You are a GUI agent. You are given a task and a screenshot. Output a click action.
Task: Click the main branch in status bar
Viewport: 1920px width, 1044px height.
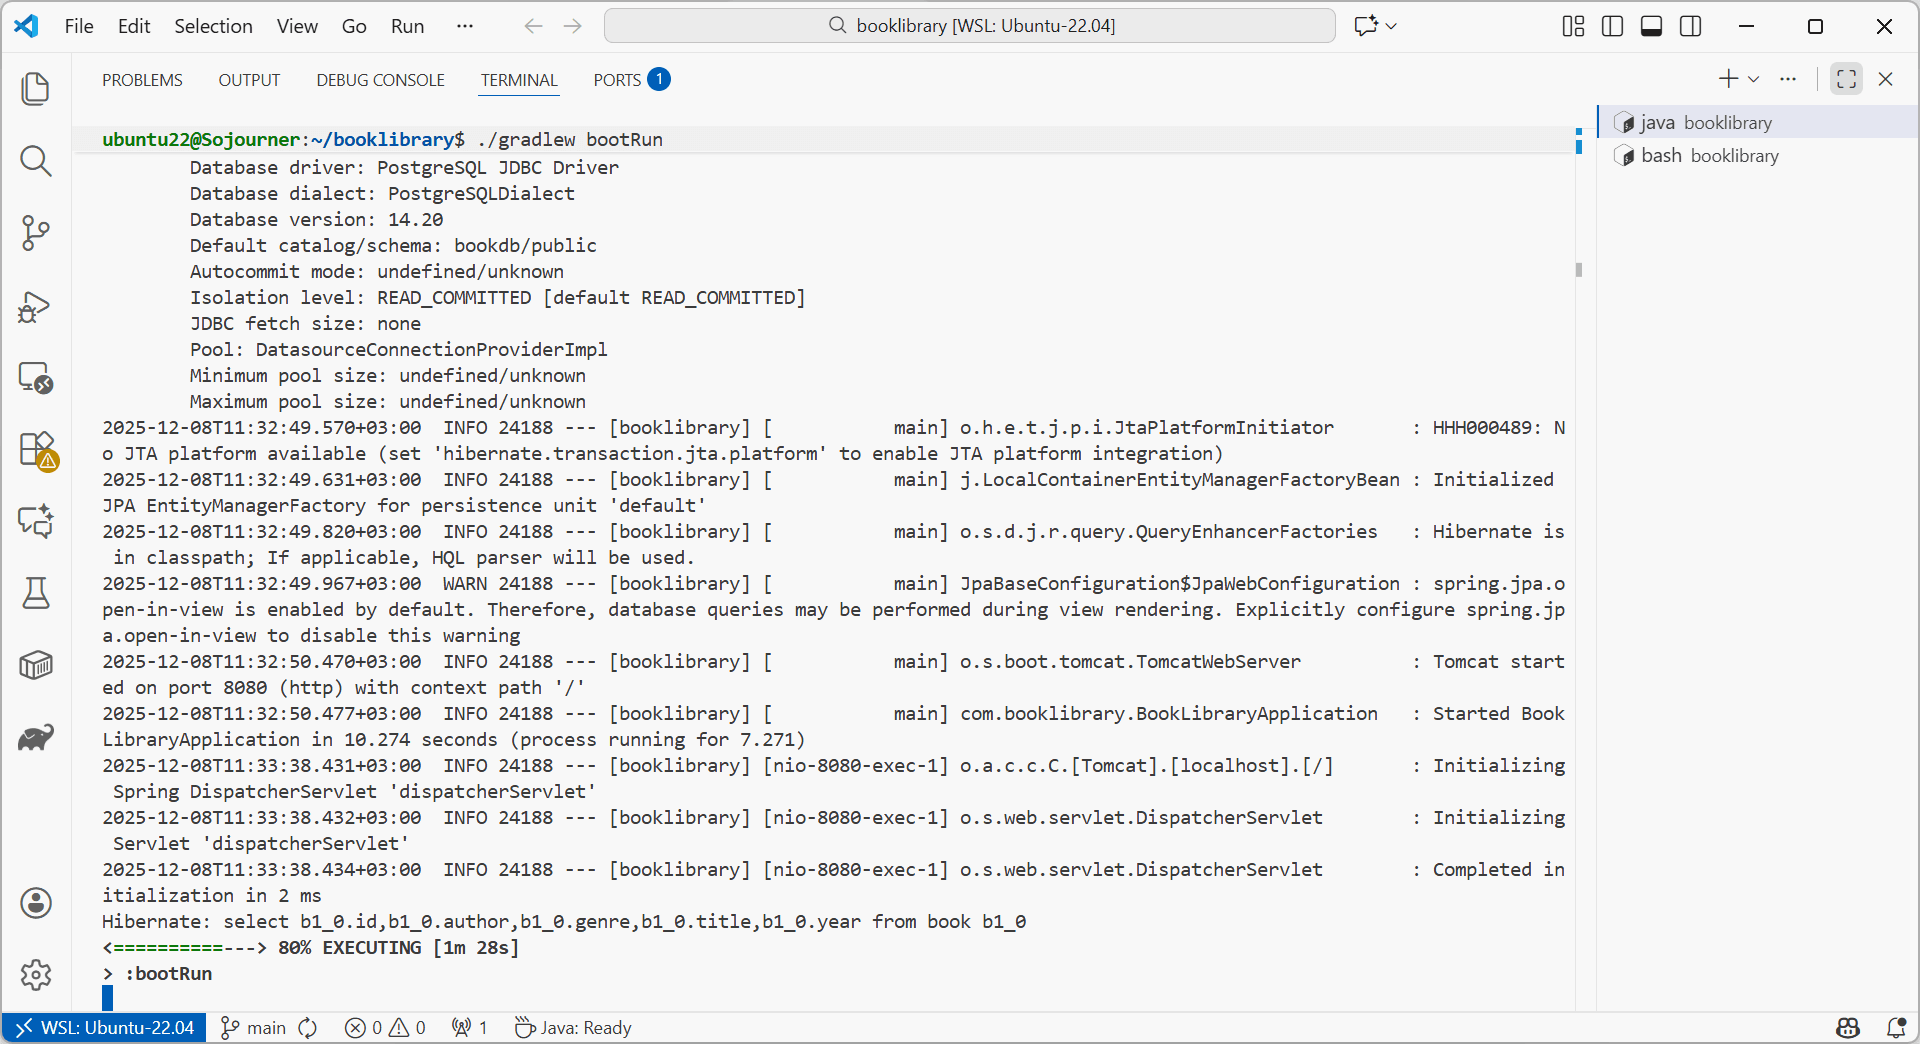[x=256, y=1027]
